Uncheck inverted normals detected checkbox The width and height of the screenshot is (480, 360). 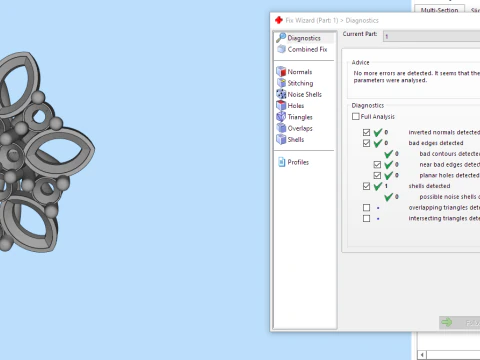(x=366, y=132)
